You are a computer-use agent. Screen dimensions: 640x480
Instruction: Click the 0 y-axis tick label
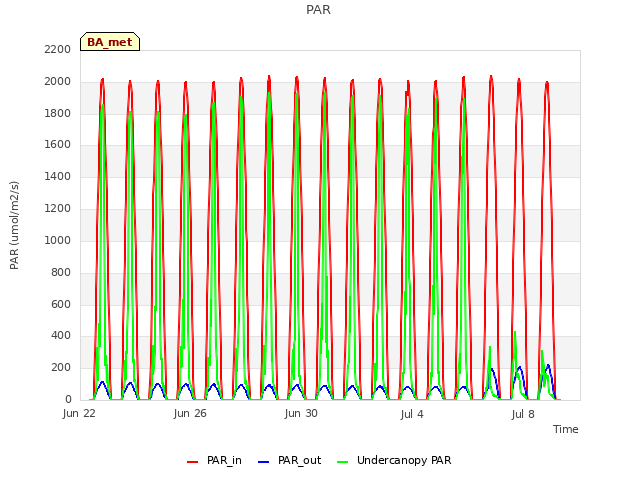pos(68,400)
